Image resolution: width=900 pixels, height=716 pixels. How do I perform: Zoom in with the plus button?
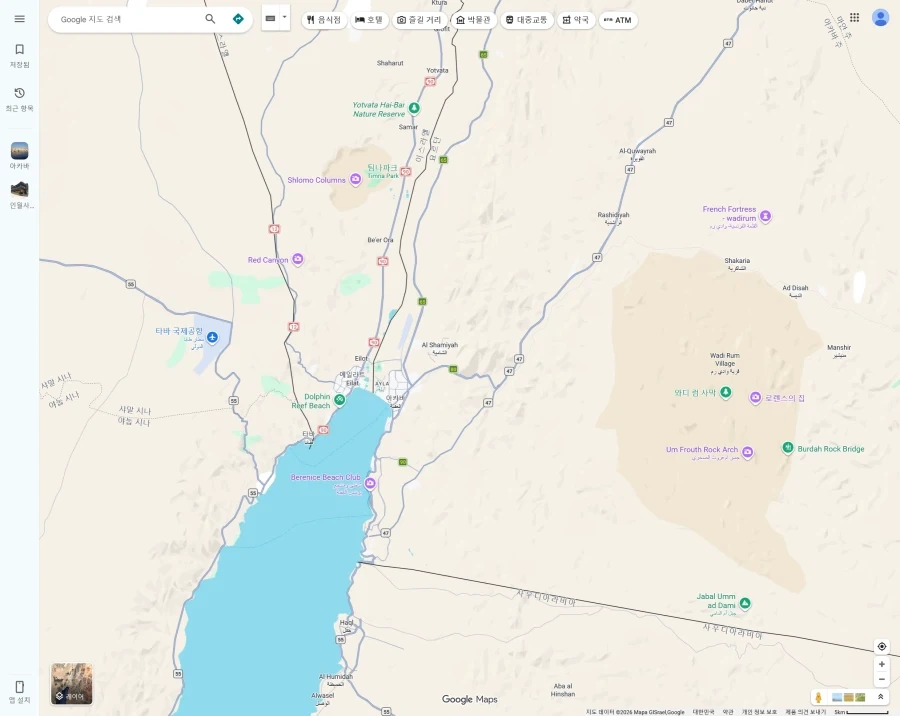pyautogui.click(x=882, y=664)
